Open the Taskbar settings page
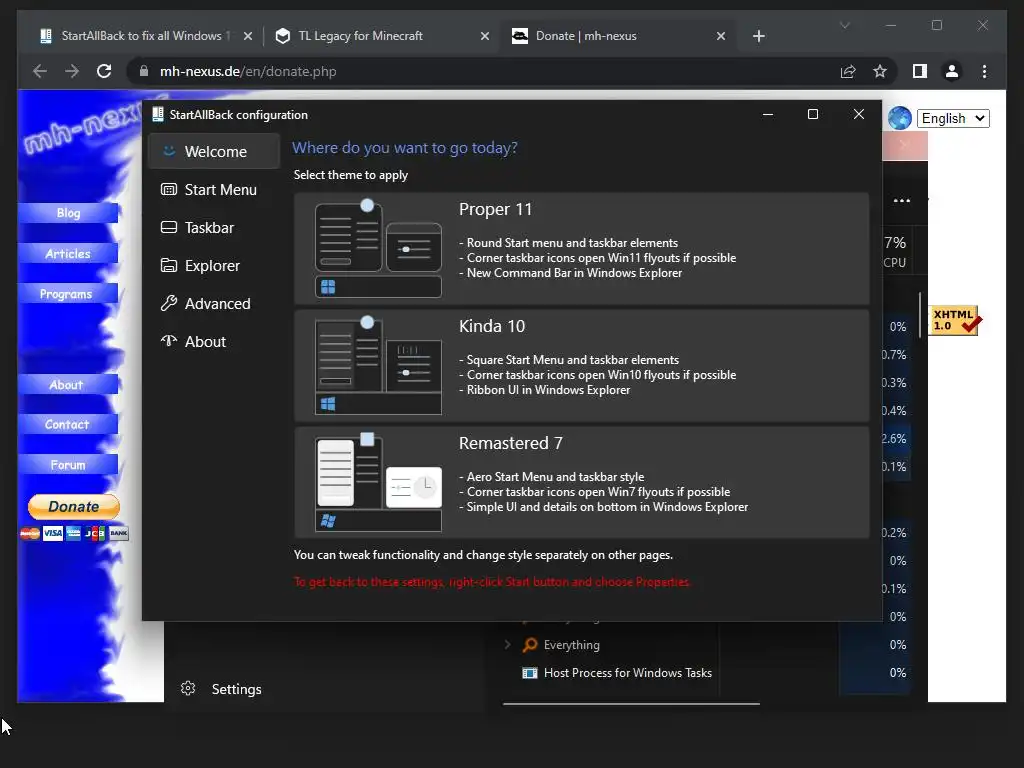 [x=214, y=227]
